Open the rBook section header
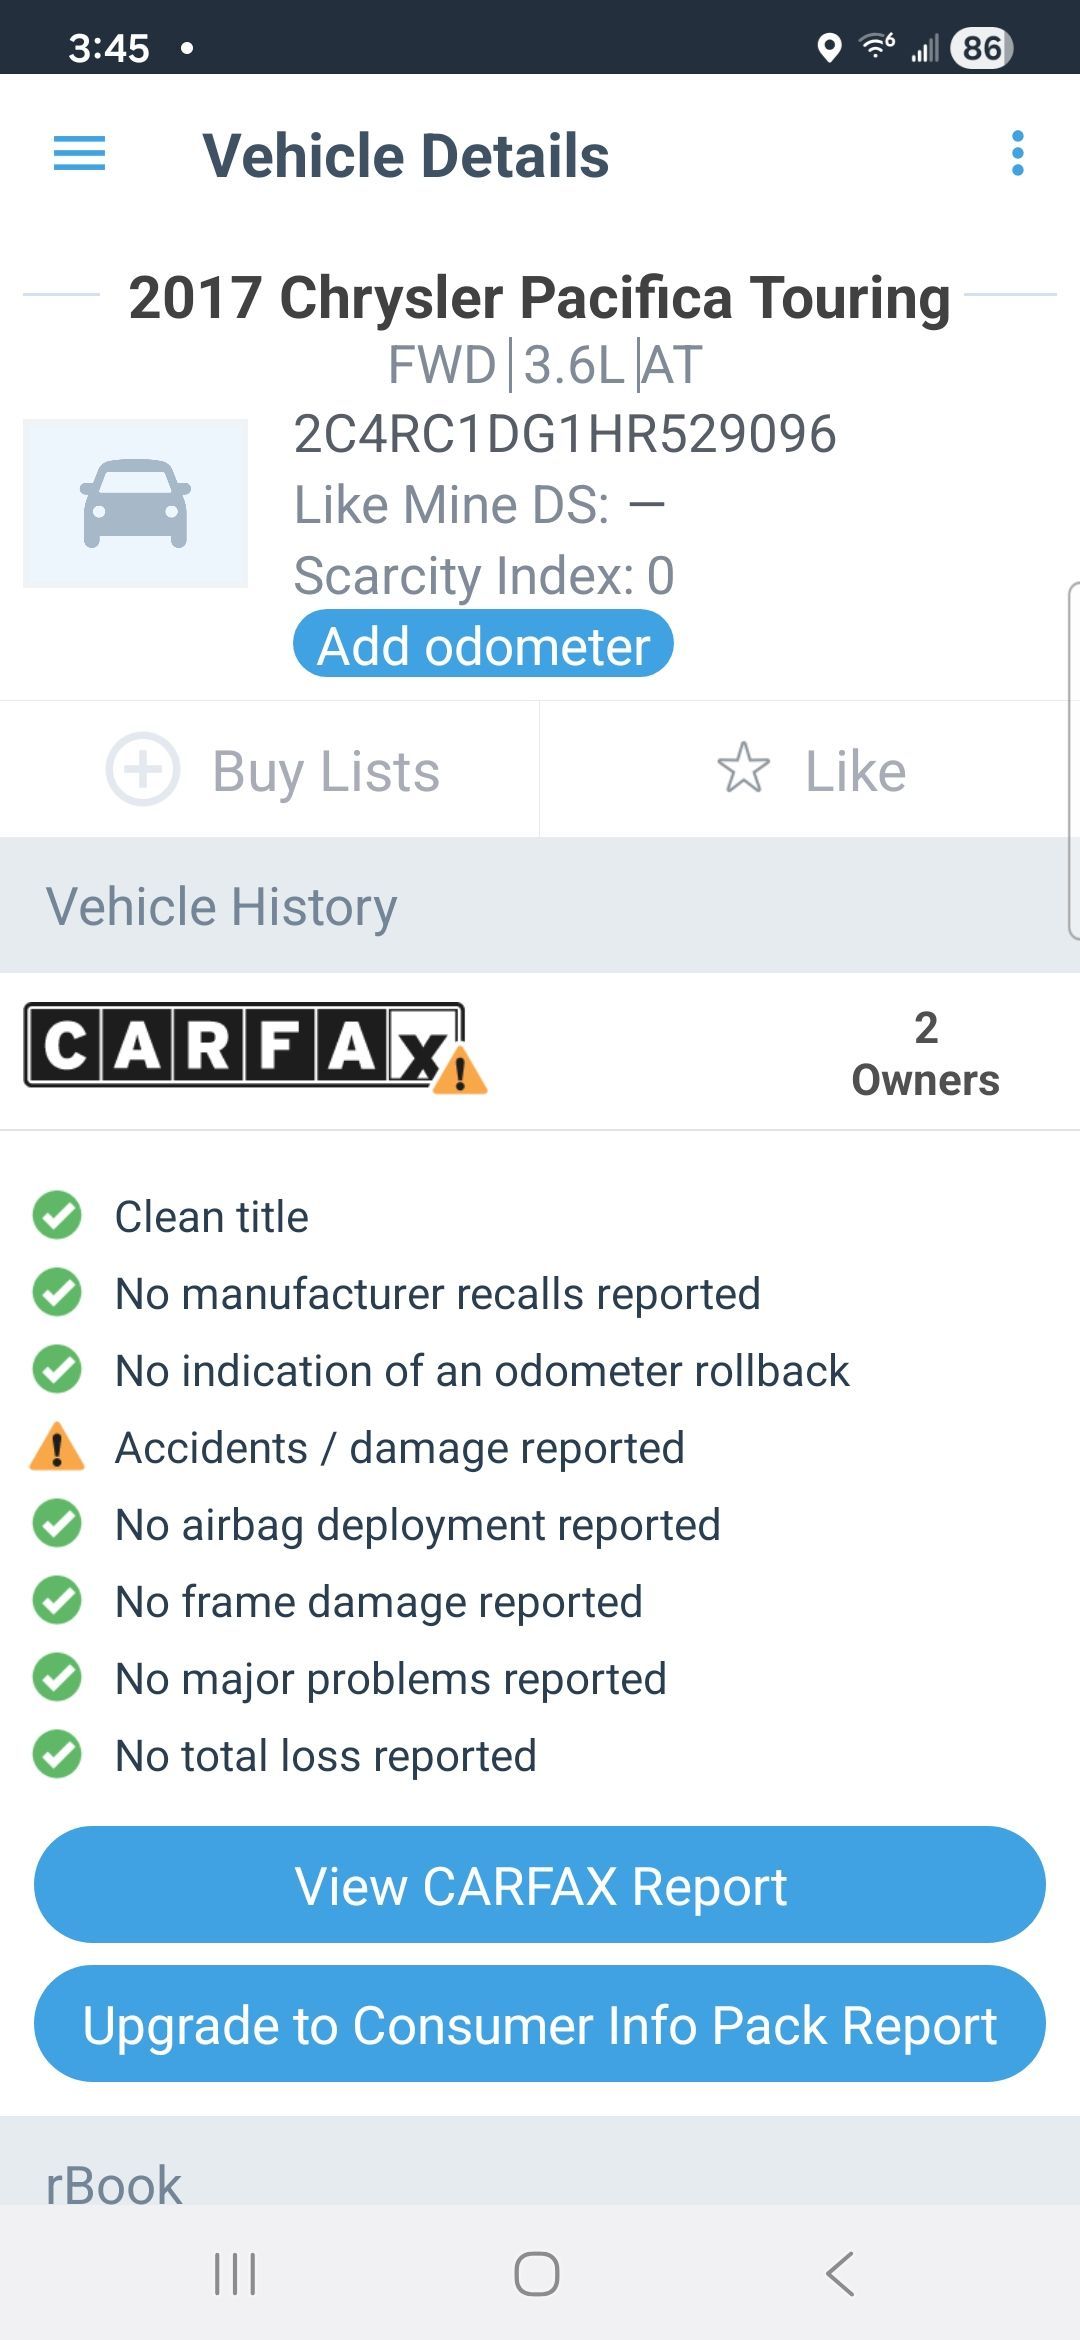1080x2340 pixels. pos(114,2184)
